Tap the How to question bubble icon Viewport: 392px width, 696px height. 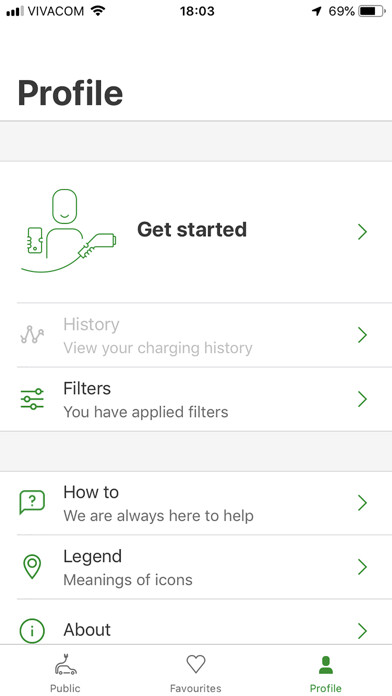(32, 502)
